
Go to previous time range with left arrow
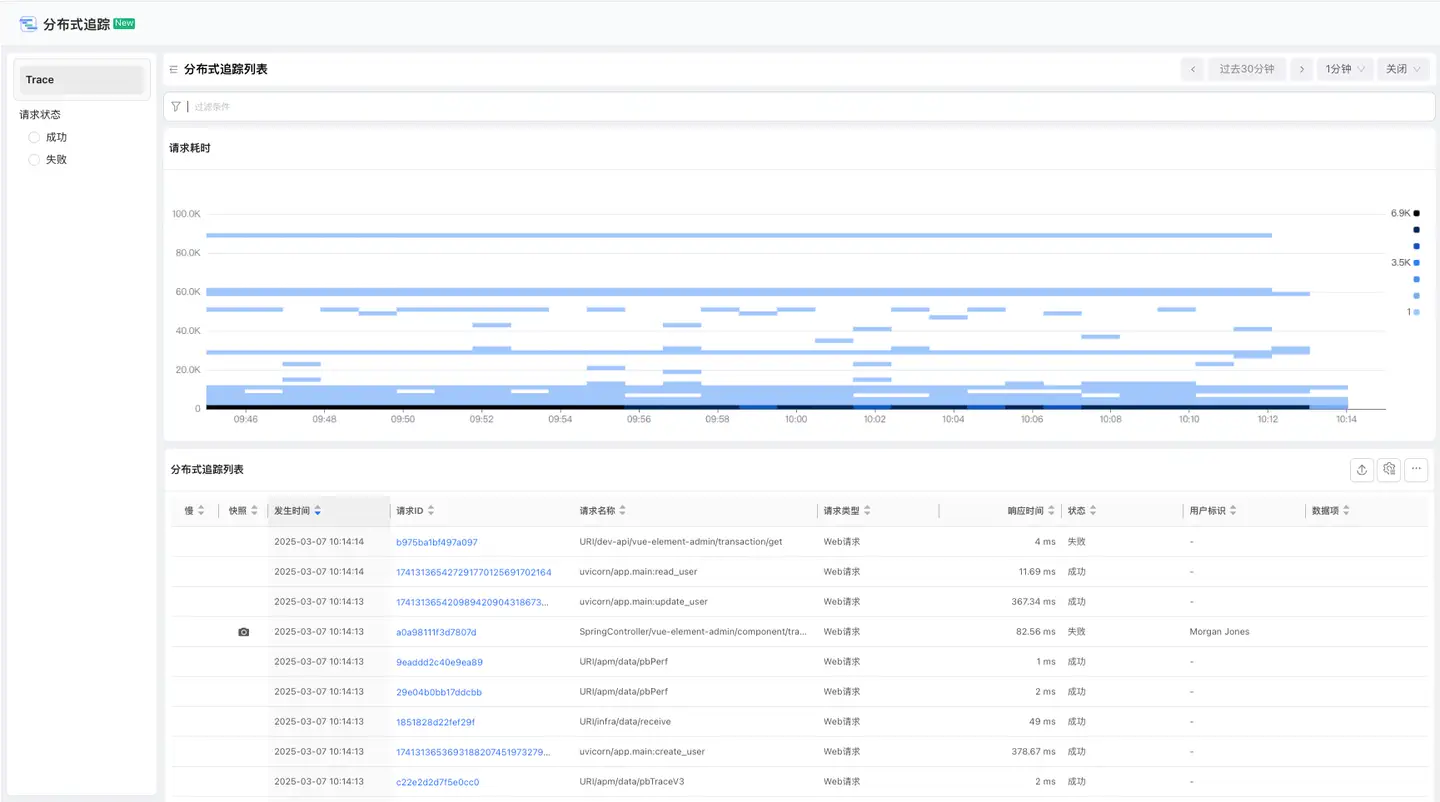click(1192, 69)
